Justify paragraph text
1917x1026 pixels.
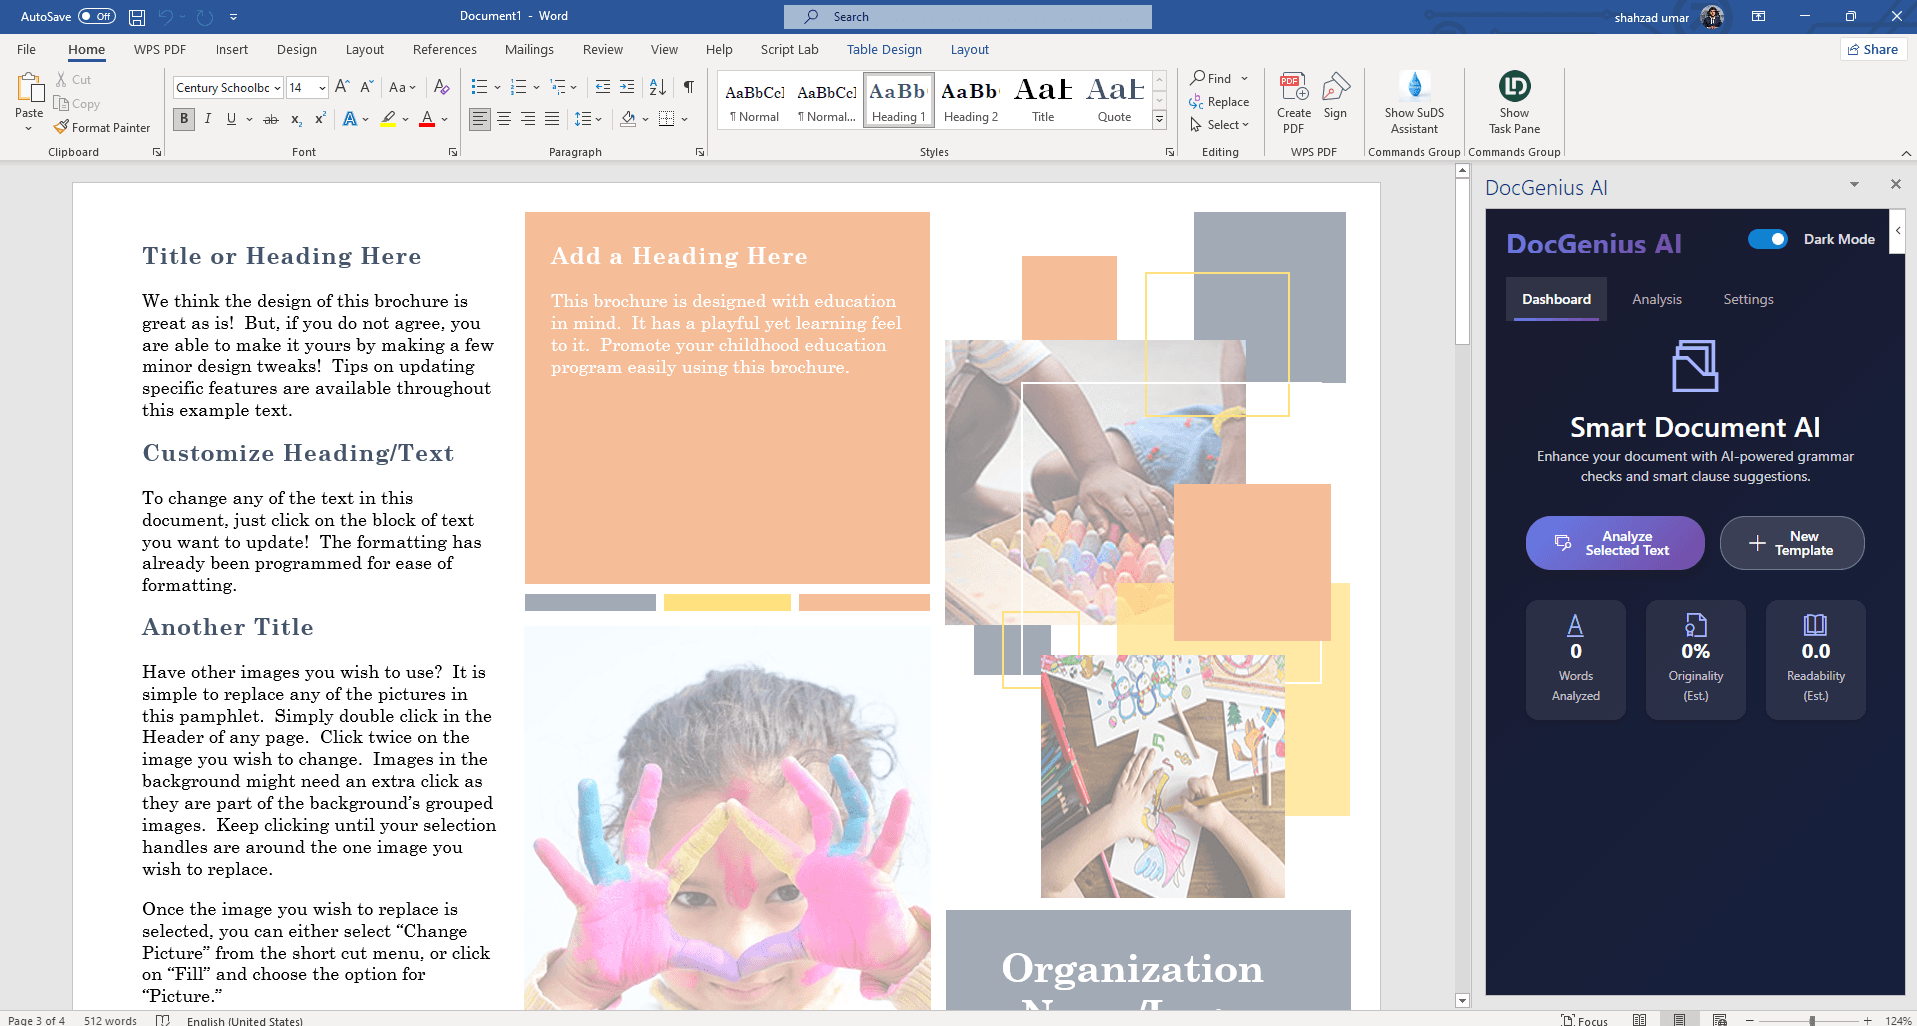point(552,119)
